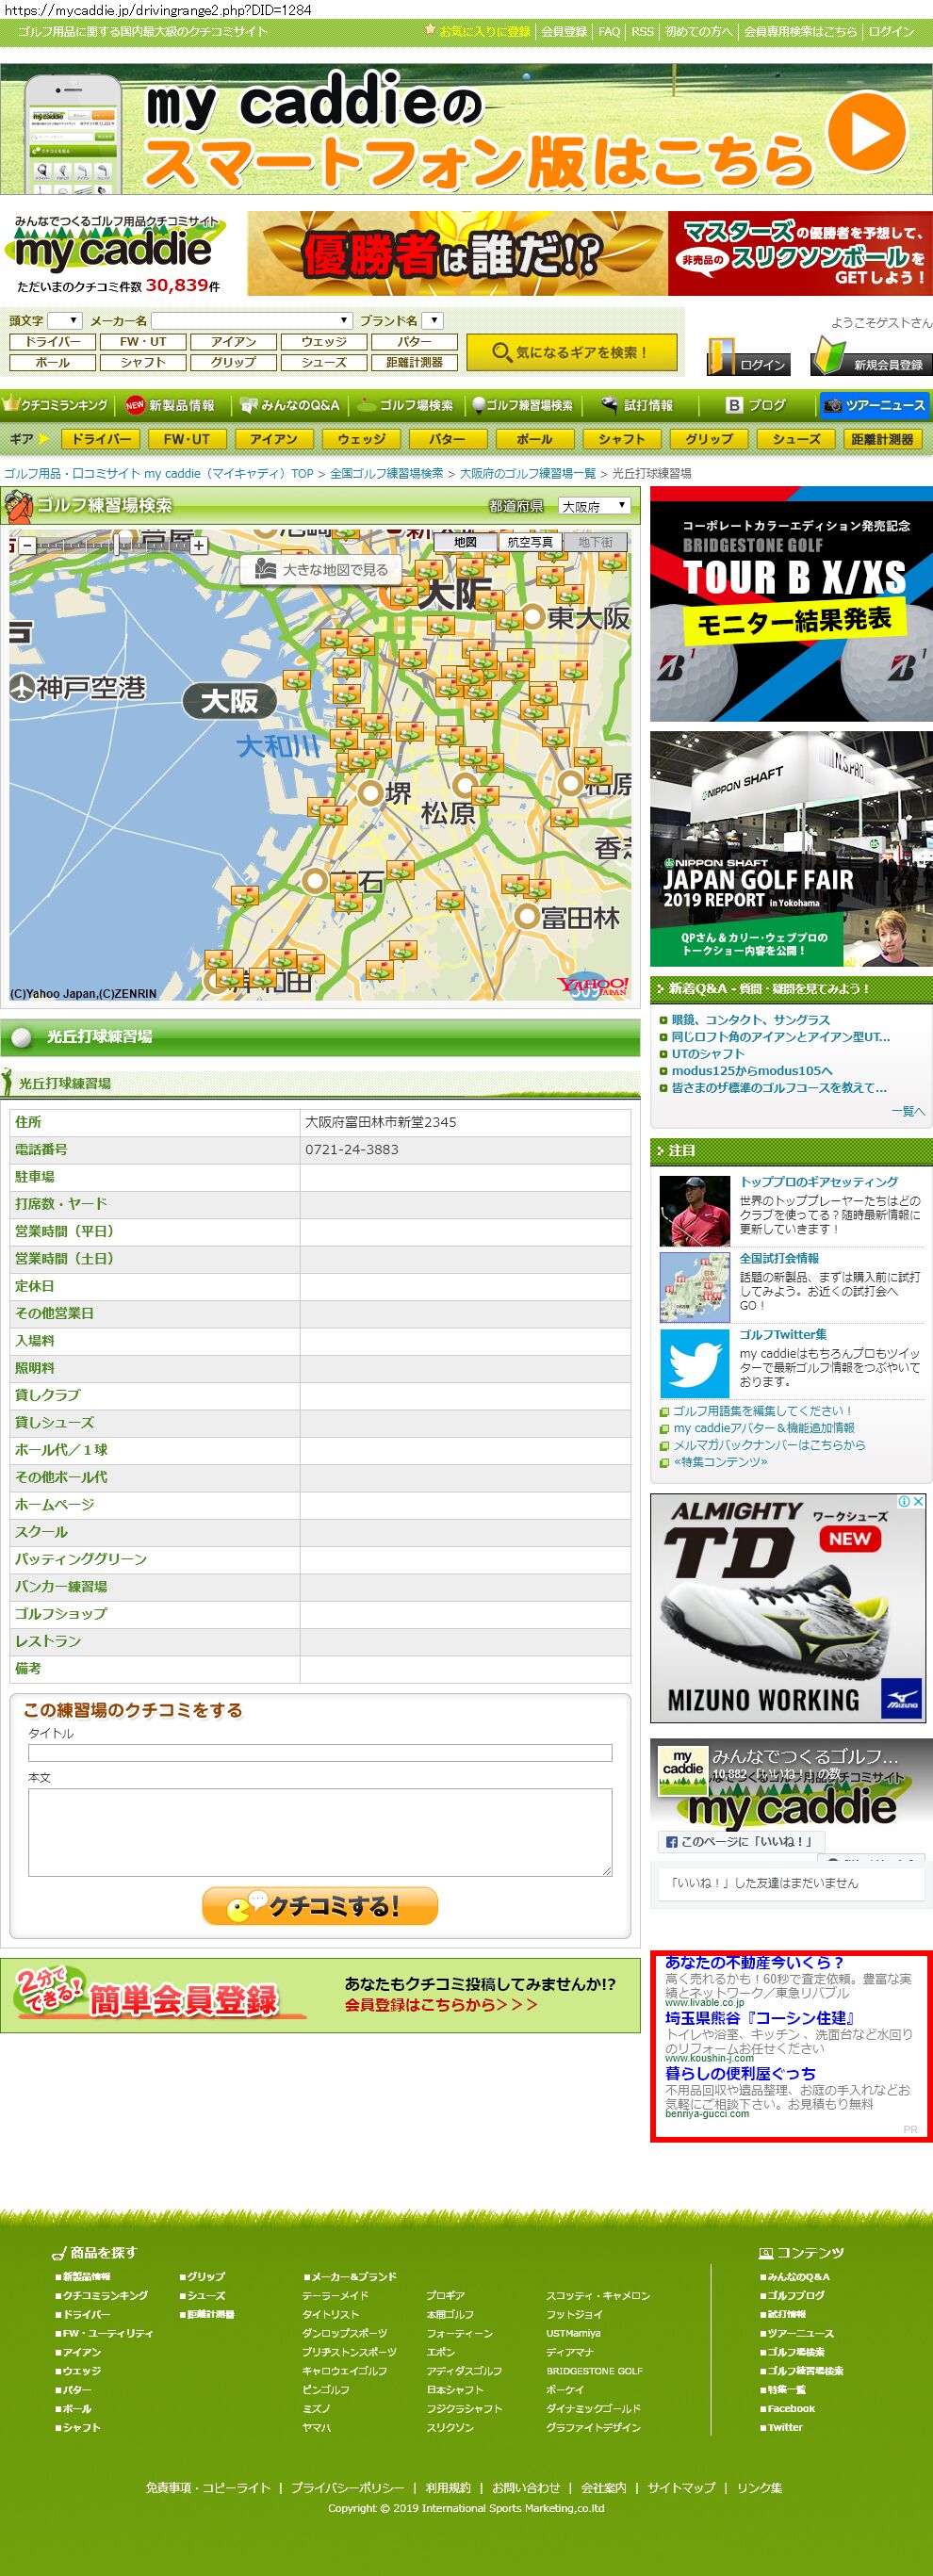This screenshot has width=933, height=2576.
Task: Click 会員登録はこちらから>>> link
Action: [x=441, y=2005]
